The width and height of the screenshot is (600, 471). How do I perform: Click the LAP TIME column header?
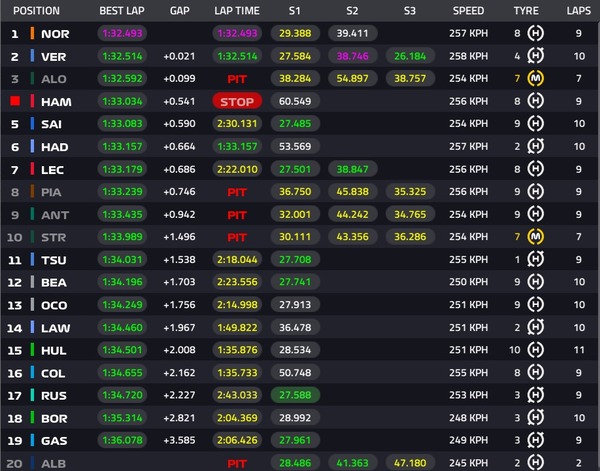click(237, 11)
